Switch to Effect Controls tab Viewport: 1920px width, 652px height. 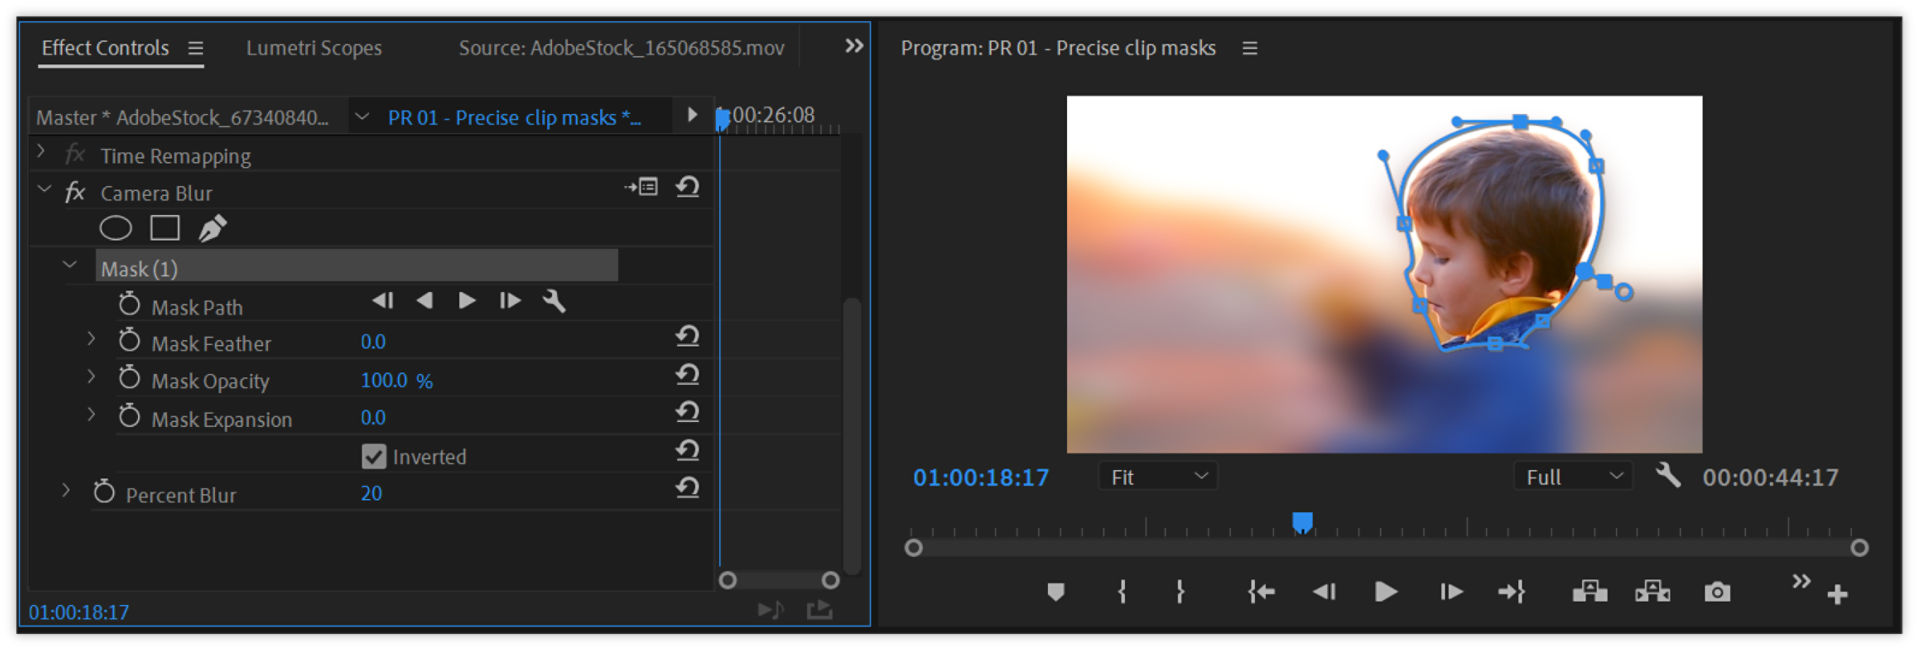[x=105, y=48]
